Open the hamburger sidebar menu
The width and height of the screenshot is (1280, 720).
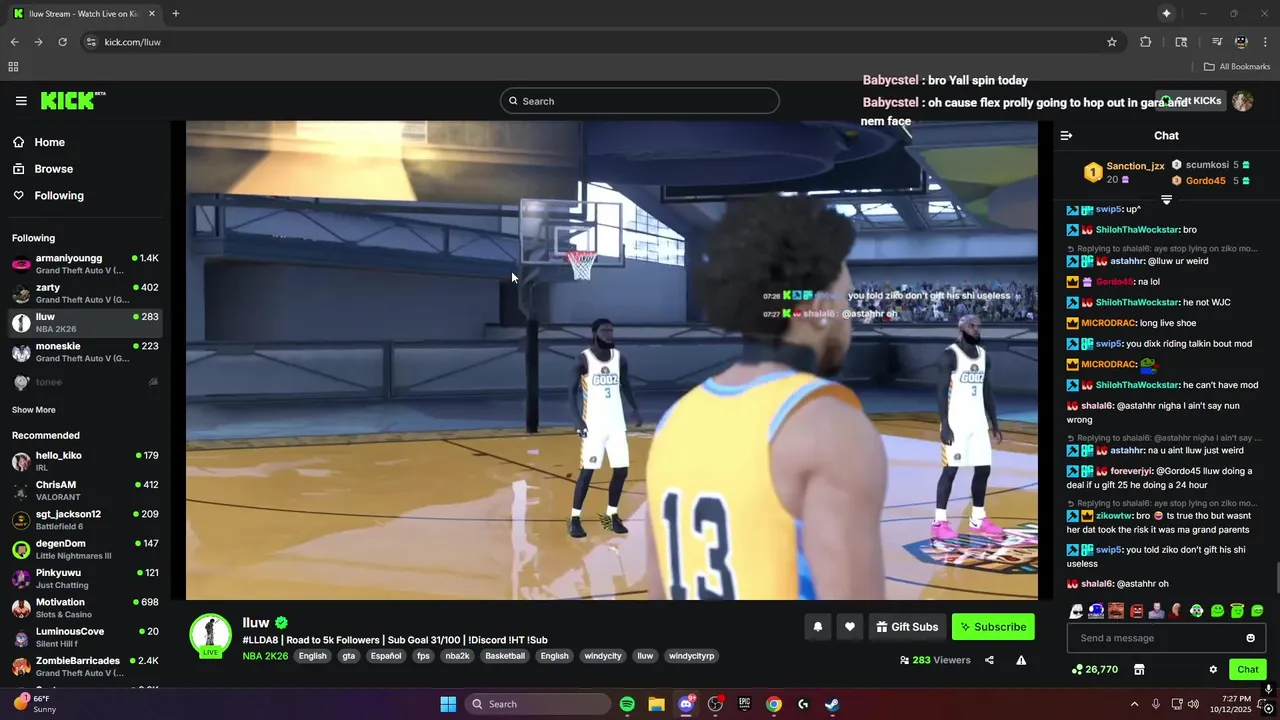[x=21, y=101]
